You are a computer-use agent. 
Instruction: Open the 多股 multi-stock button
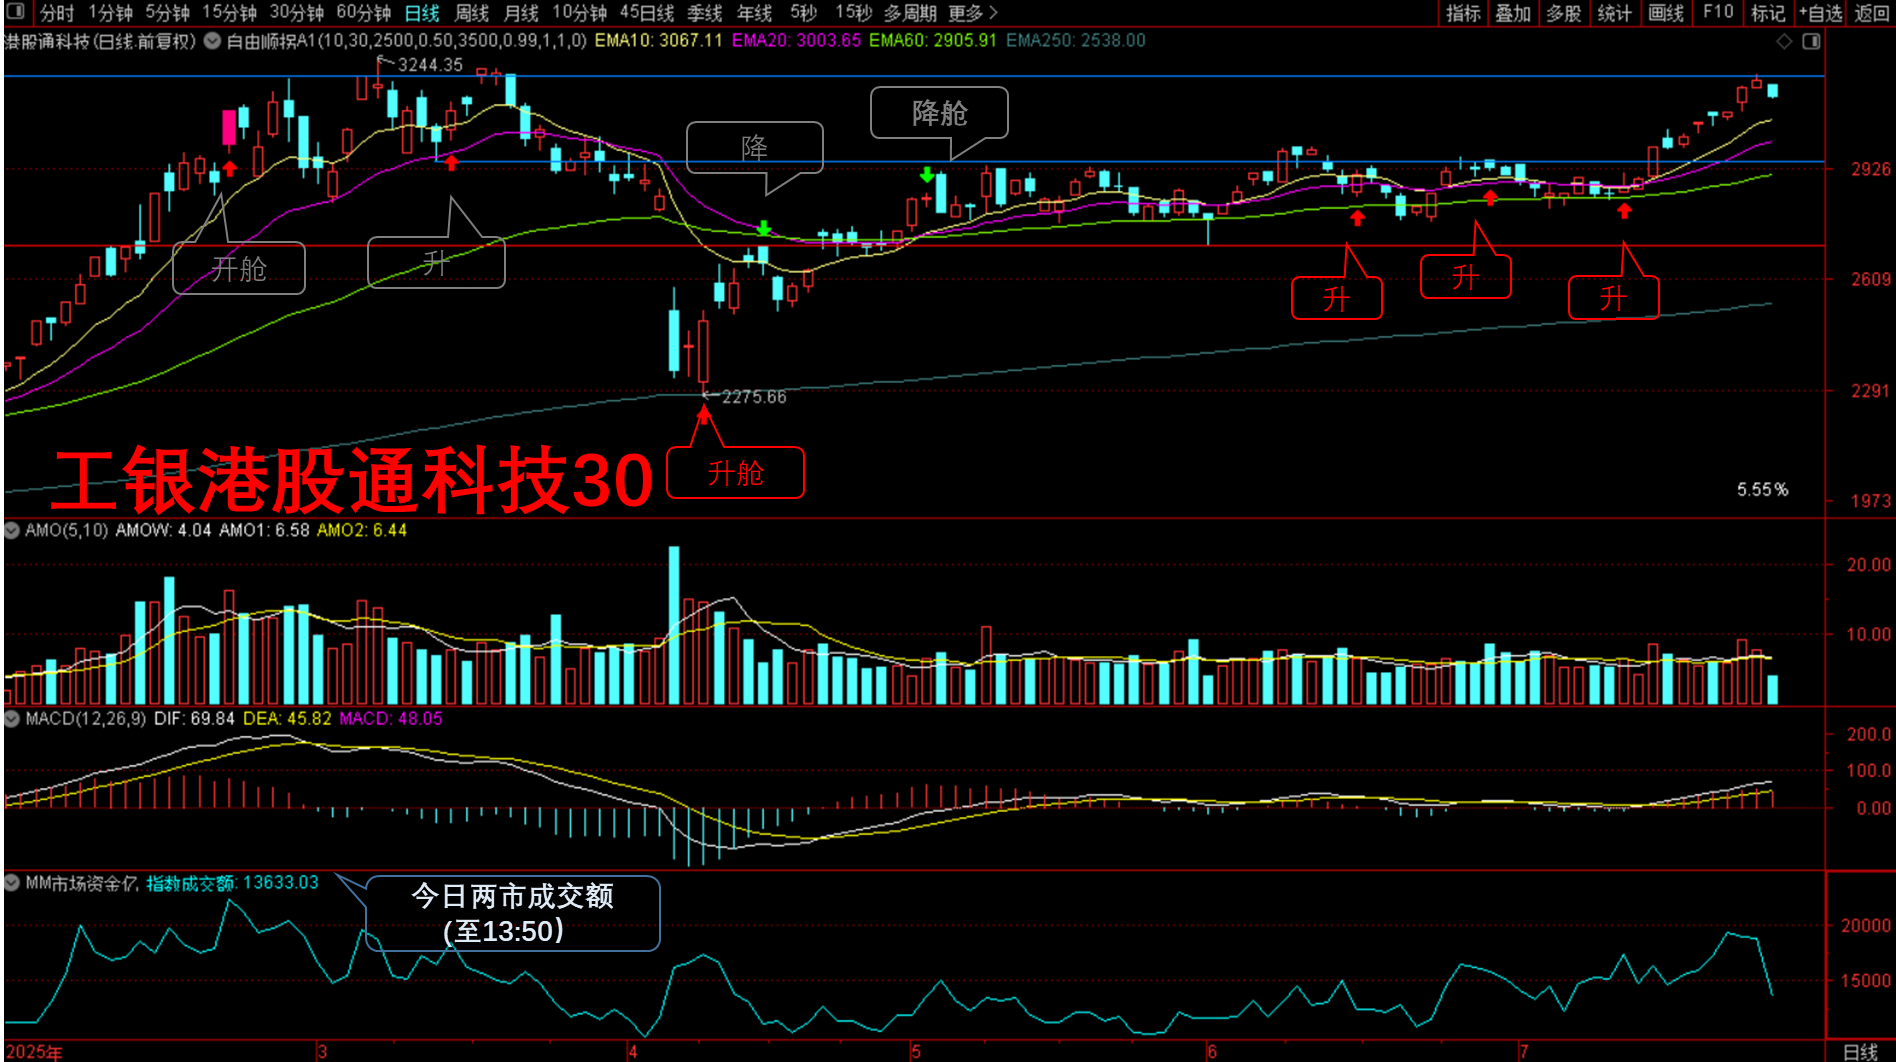click(x=1564, y=13)
